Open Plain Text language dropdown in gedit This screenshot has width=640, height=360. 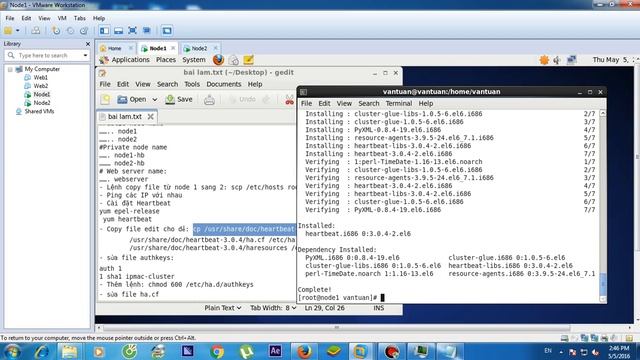click(223, 308)
